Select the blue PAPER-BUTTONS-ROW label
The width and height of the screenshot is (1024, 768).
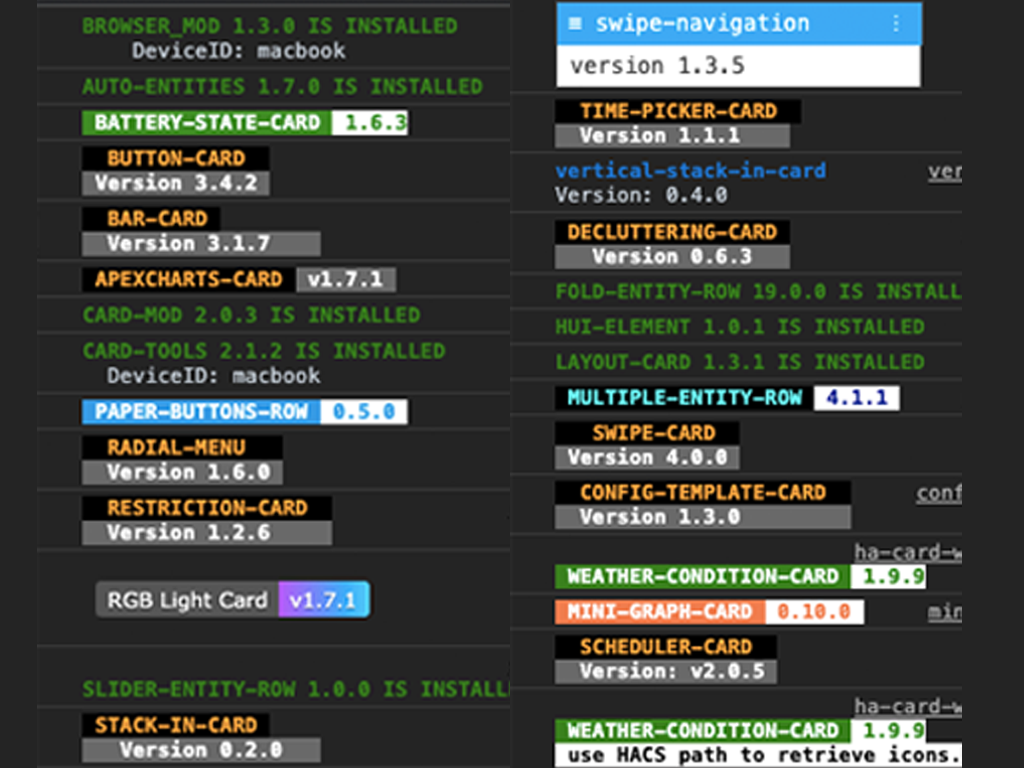pyautogui.click(x=201, y=412)
